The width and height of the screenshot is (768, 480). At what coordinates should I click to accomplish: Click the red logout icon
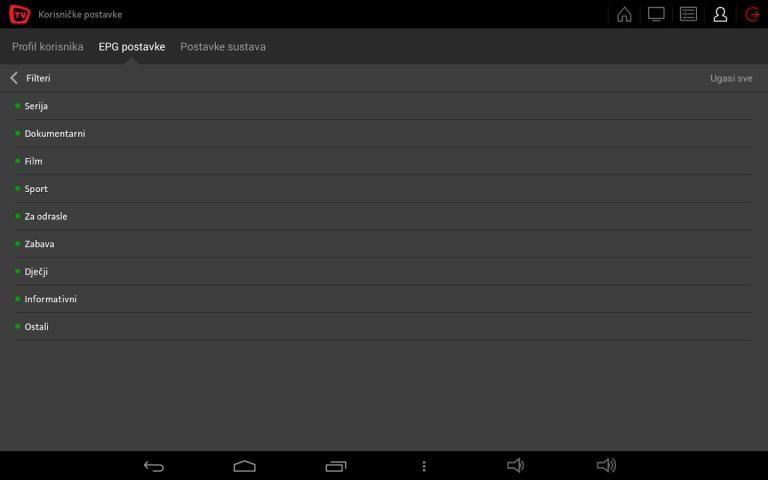(x=752, y=14)
